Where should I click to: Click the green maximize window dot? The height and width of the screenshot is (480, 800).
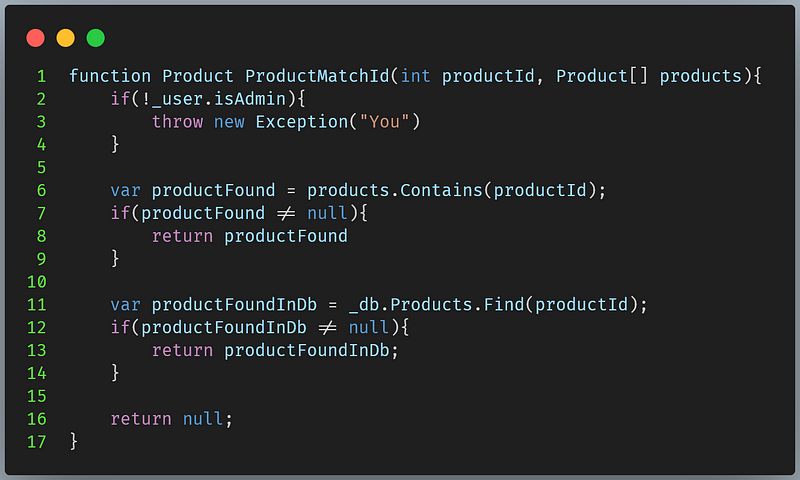pos(95,38)
